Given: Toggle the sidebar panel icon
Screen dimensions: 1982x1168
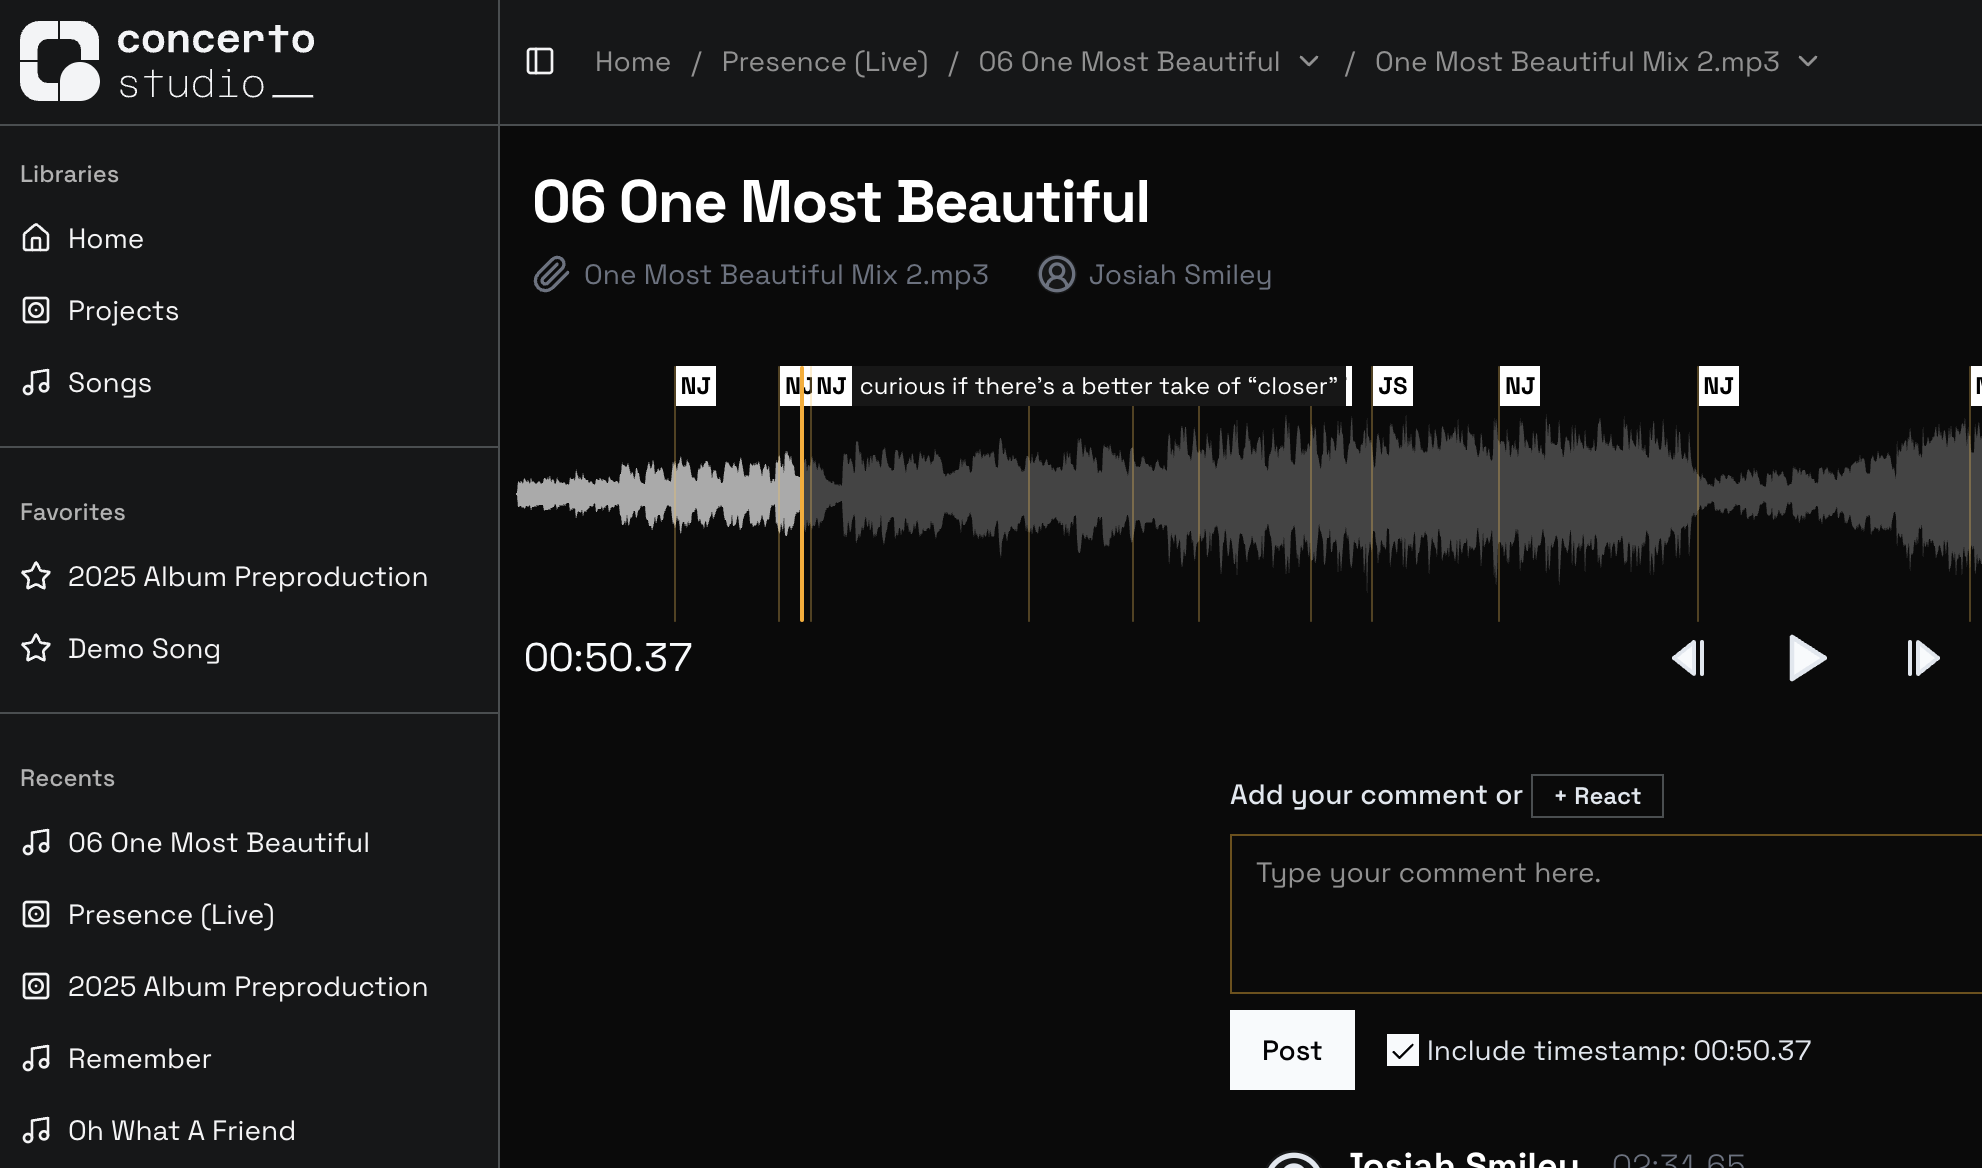Looking at the screenshot, I should point(540,61).
